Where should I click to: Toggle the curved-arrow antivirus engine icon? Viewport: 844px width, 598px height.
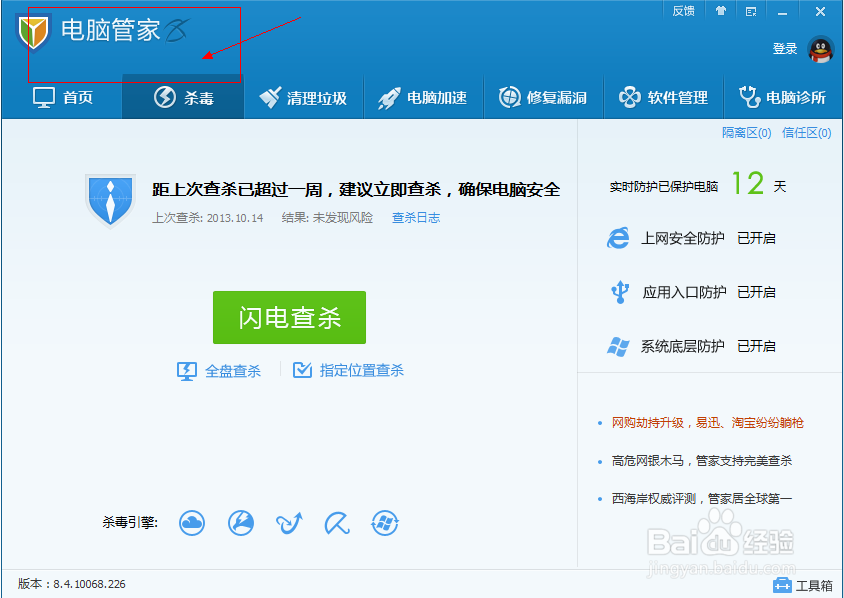coord(289,523)
